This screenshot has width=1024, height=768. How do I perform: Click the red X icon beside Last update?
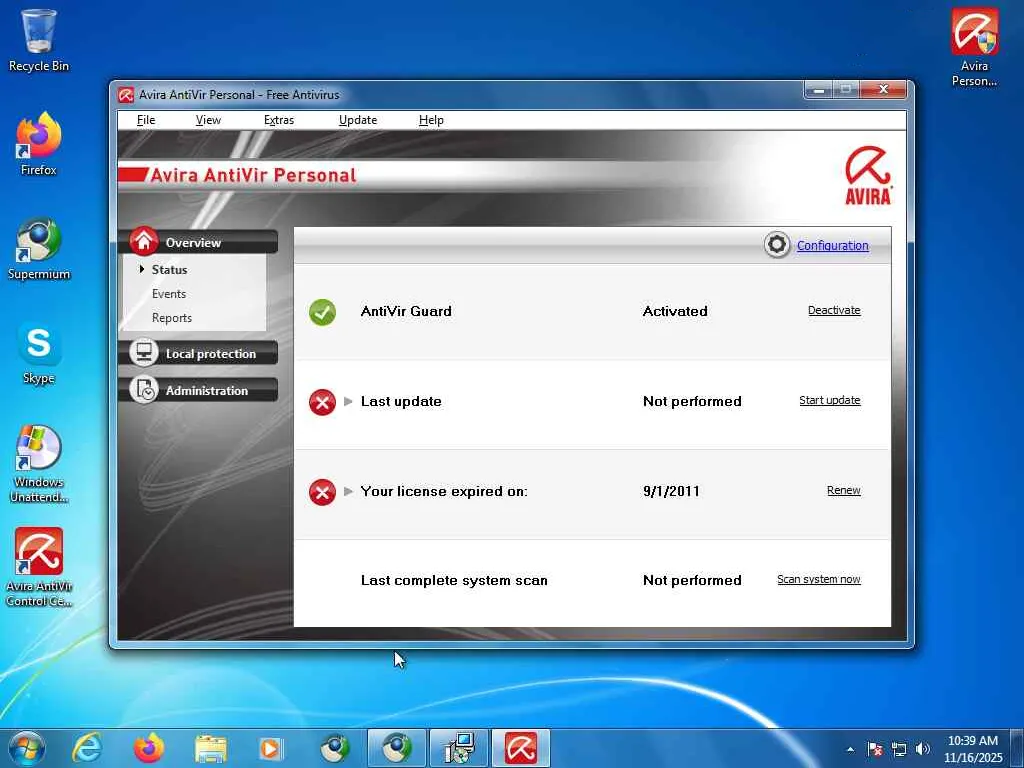point(323,402)
